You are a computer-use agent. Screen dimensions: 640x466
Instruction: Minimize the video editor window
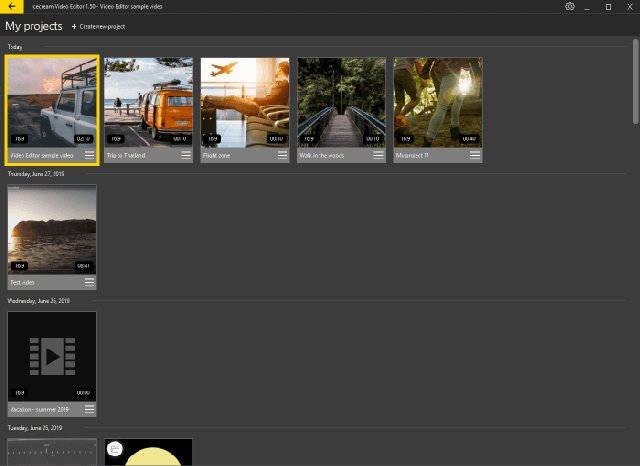(587, 7)
